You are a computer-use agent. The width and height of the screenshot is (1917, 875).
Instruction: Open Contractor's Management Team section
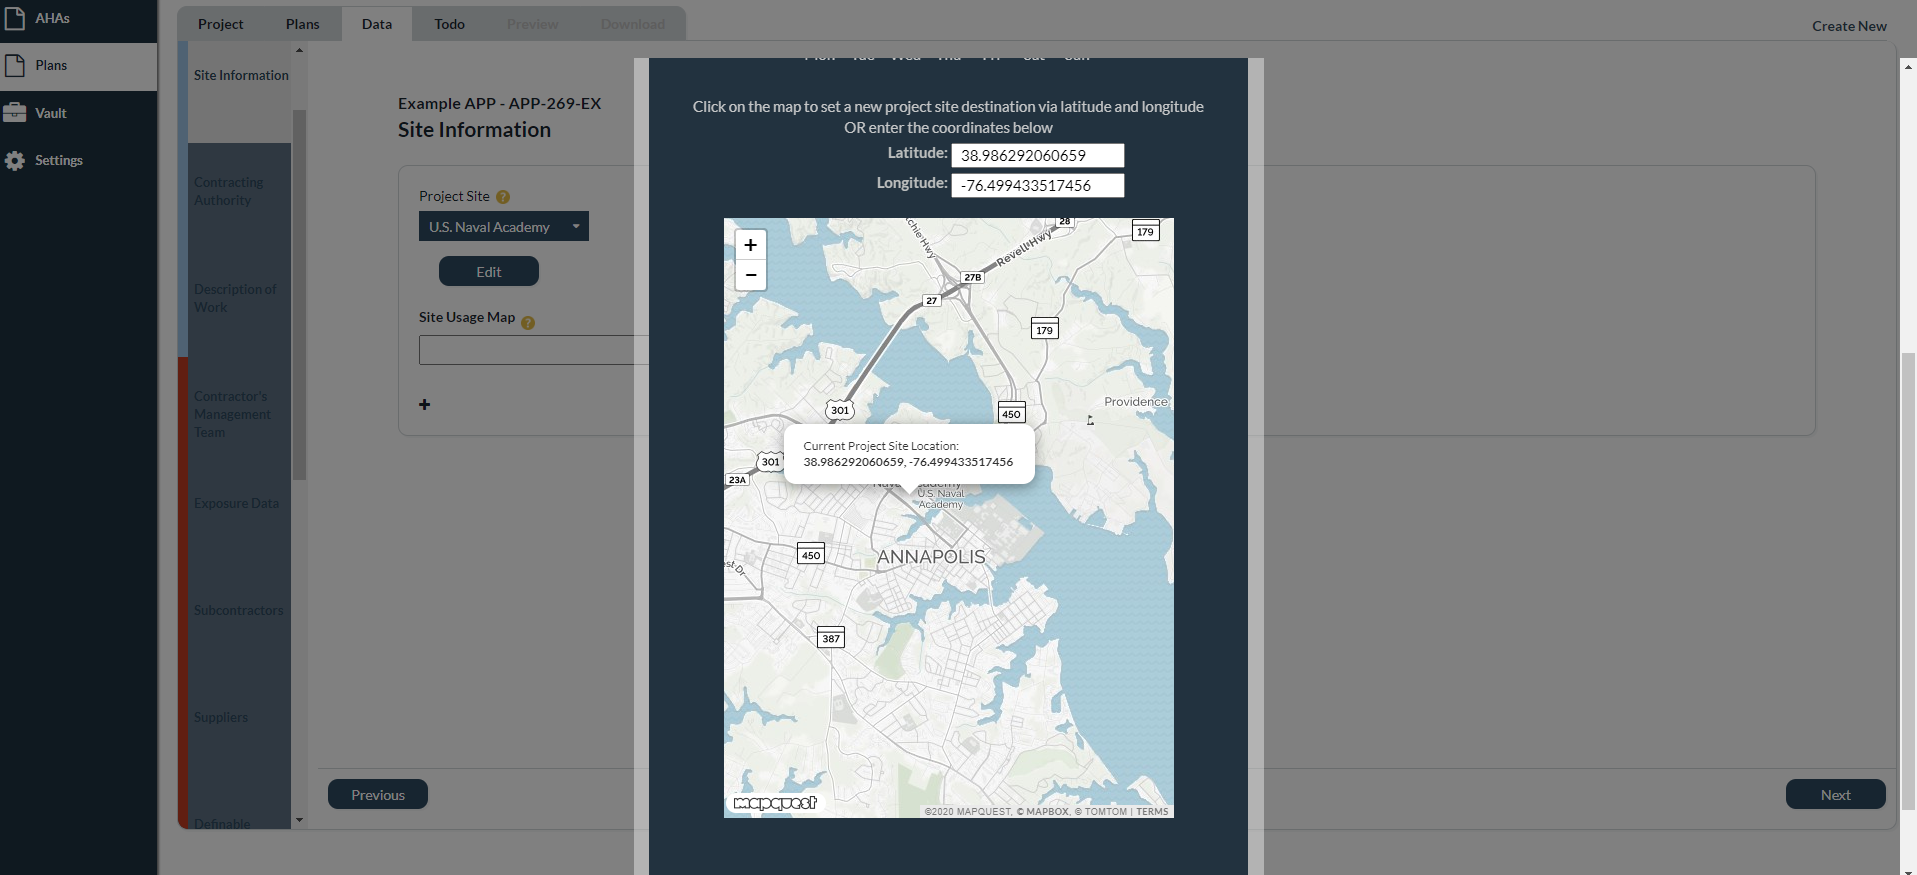239,414
